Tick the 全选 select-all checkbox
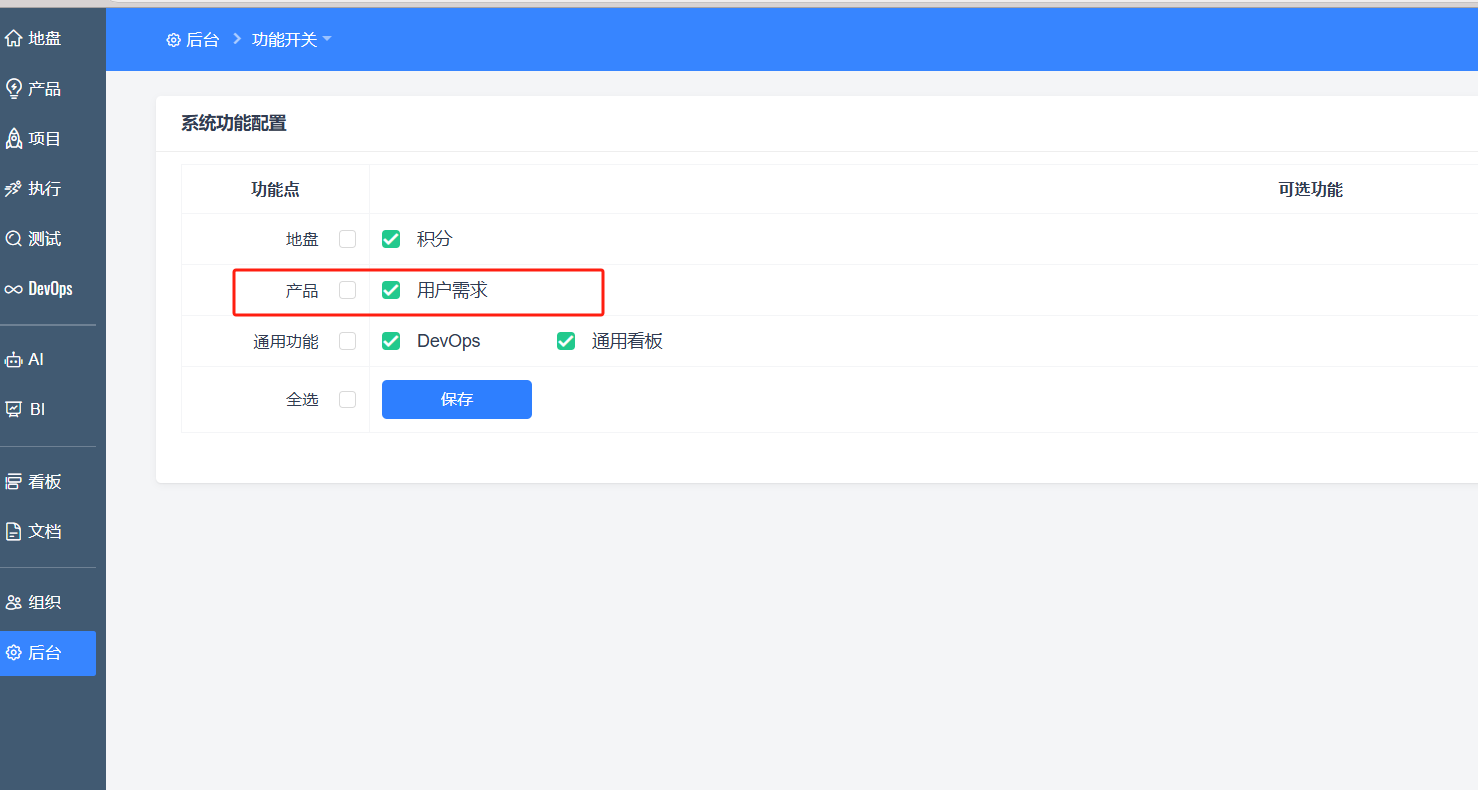The height and width of the screenshot is (790, 1478). tap(347, 399)
